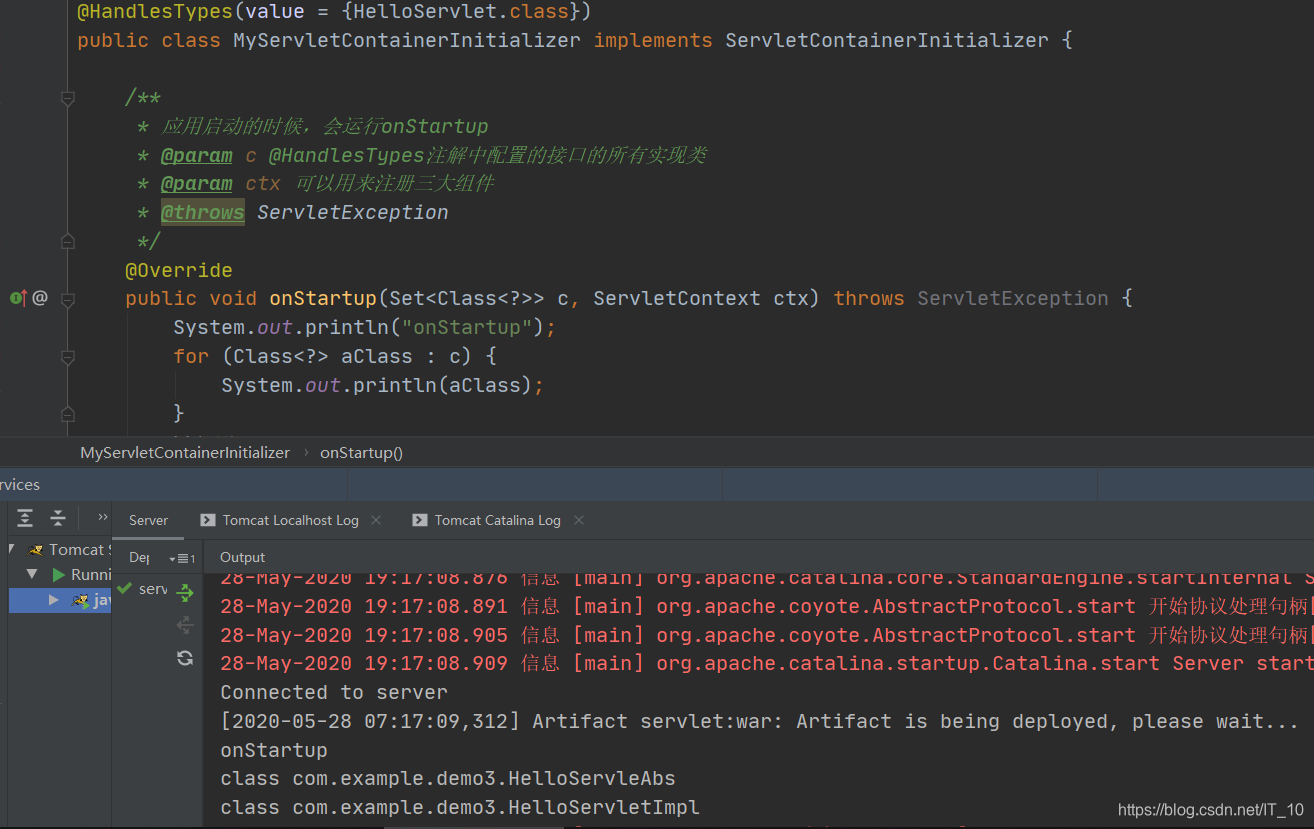Viewport: 1314px width, 829px height.
Task: Click the for loop closing fold marker
Action: pos(67,413)
